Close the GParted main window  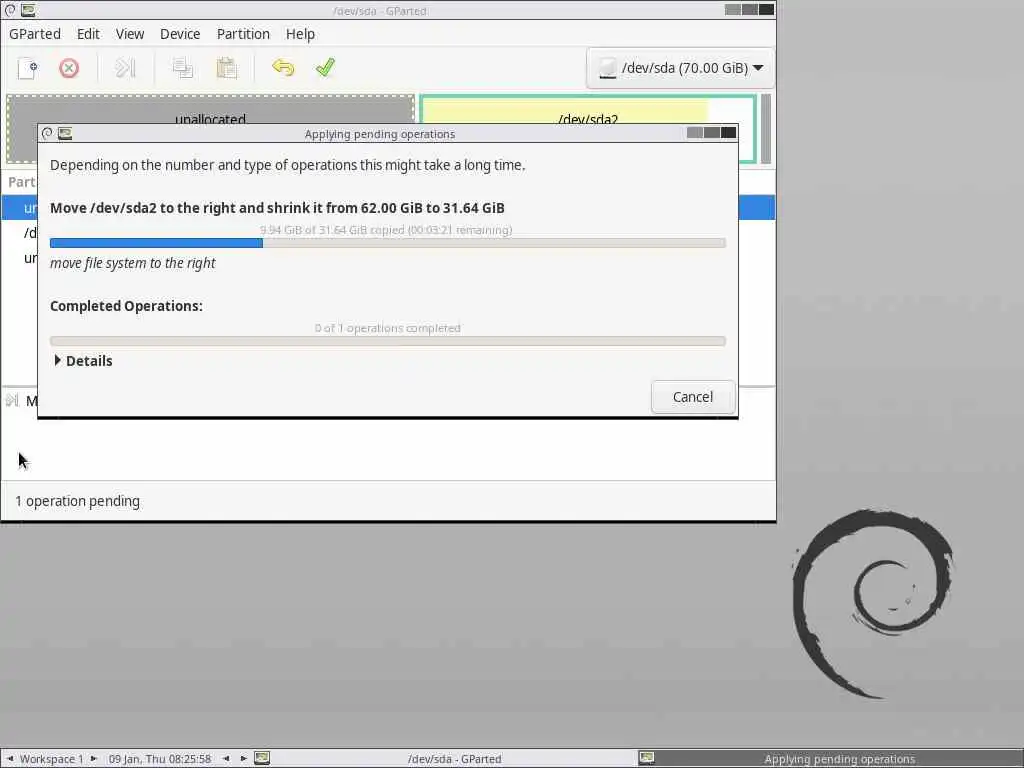[x=767, y=9]
